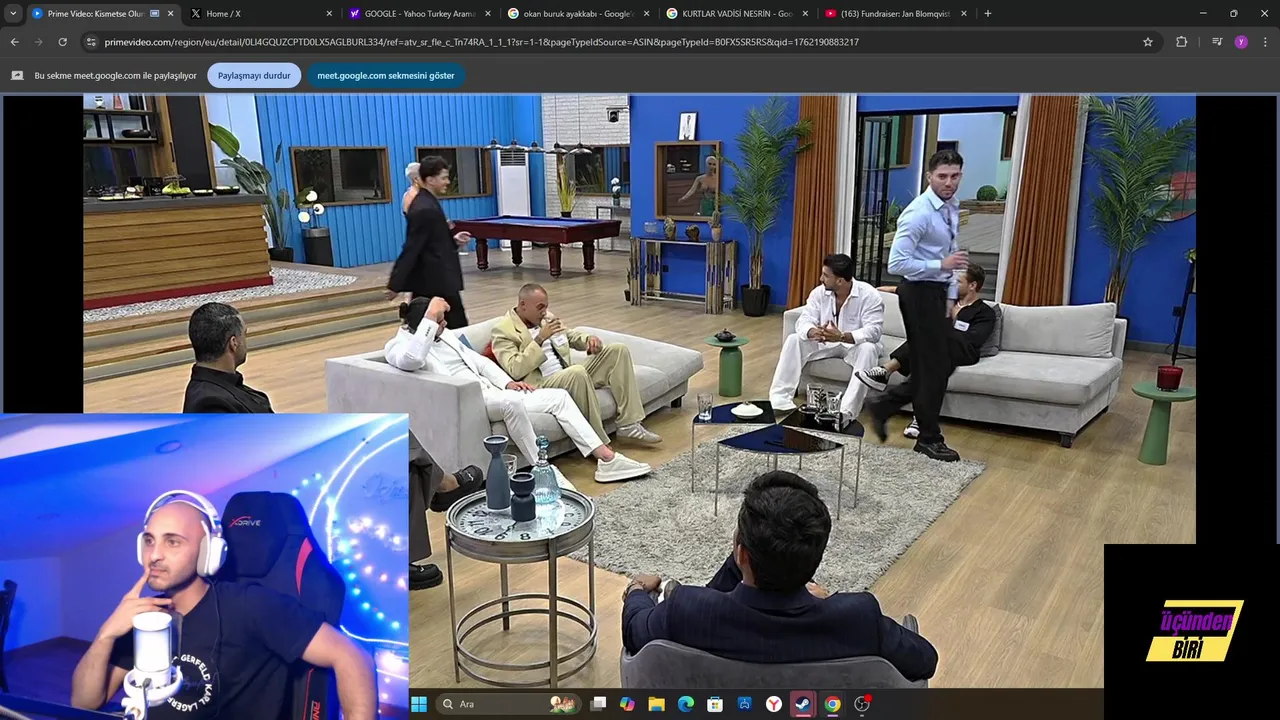
Task: Click the primevideo.com URL address bar
Action: click(x=480, y=42)
